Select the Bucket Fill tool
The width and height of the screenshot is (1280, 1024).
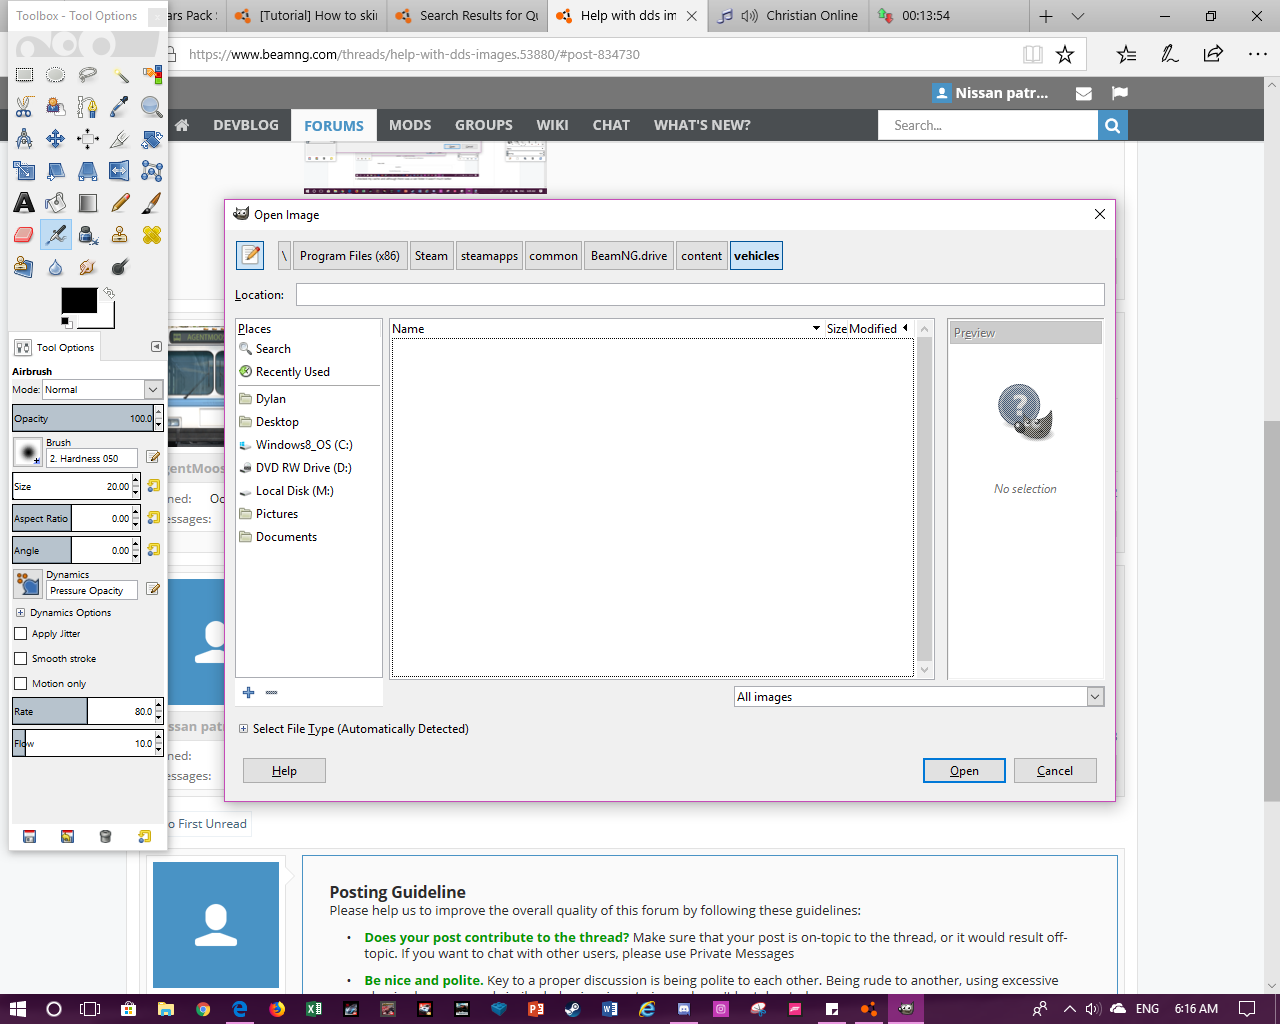(x=56, y=203)
